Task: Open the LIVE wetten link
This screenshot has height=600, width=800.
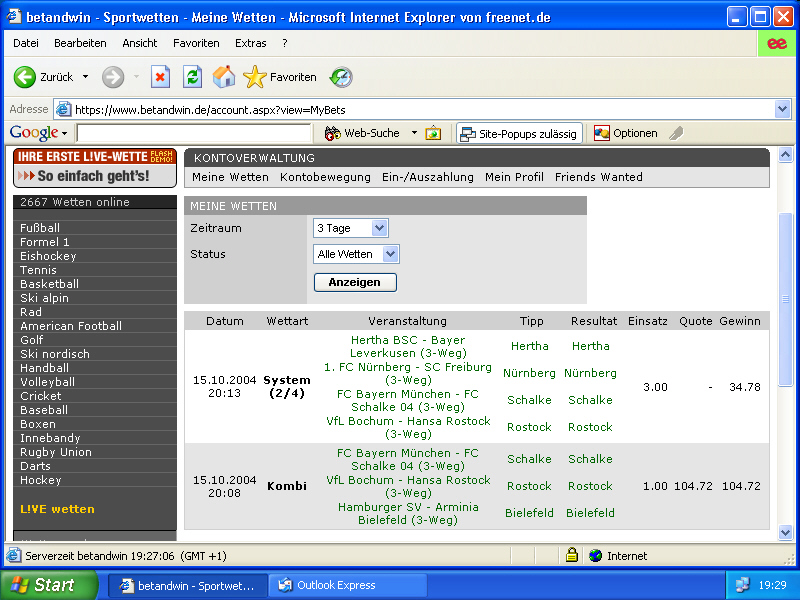Action: 57,509
